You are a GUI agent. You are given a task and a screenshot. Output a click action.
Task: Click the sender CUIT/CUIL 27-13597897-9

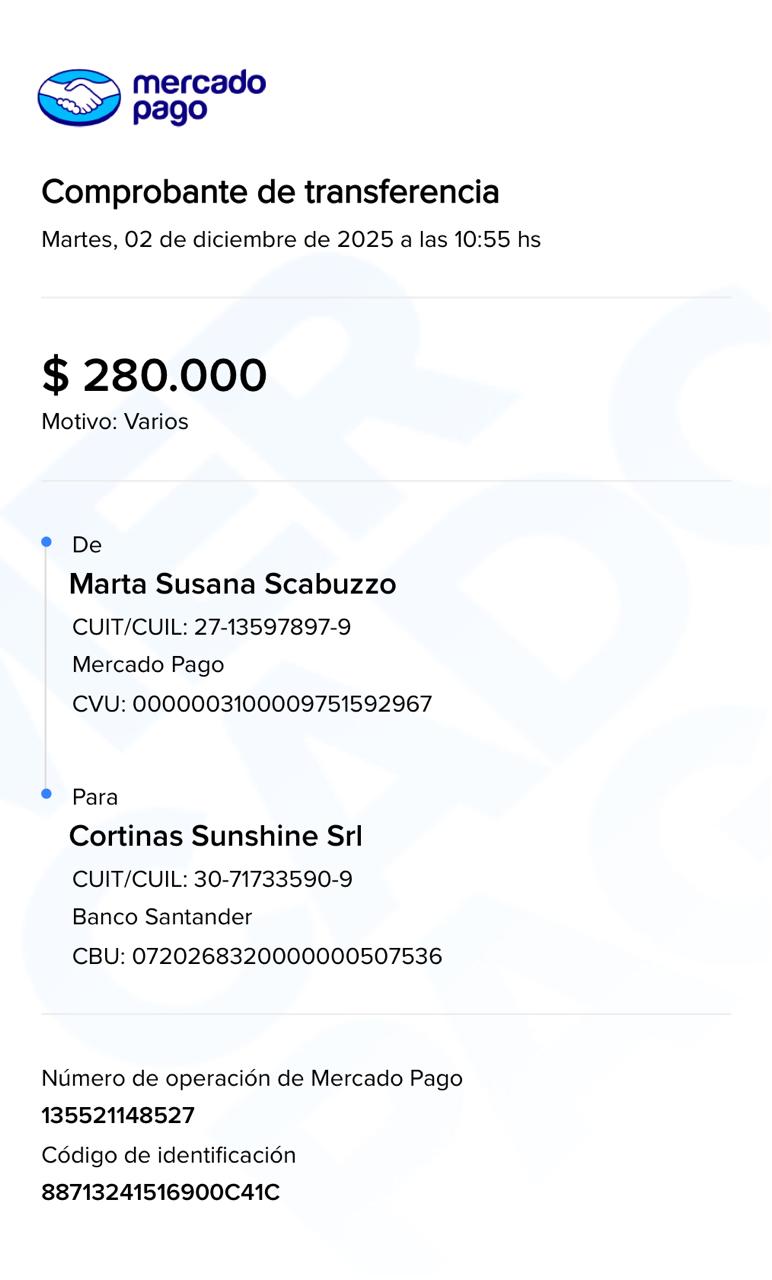211,628
